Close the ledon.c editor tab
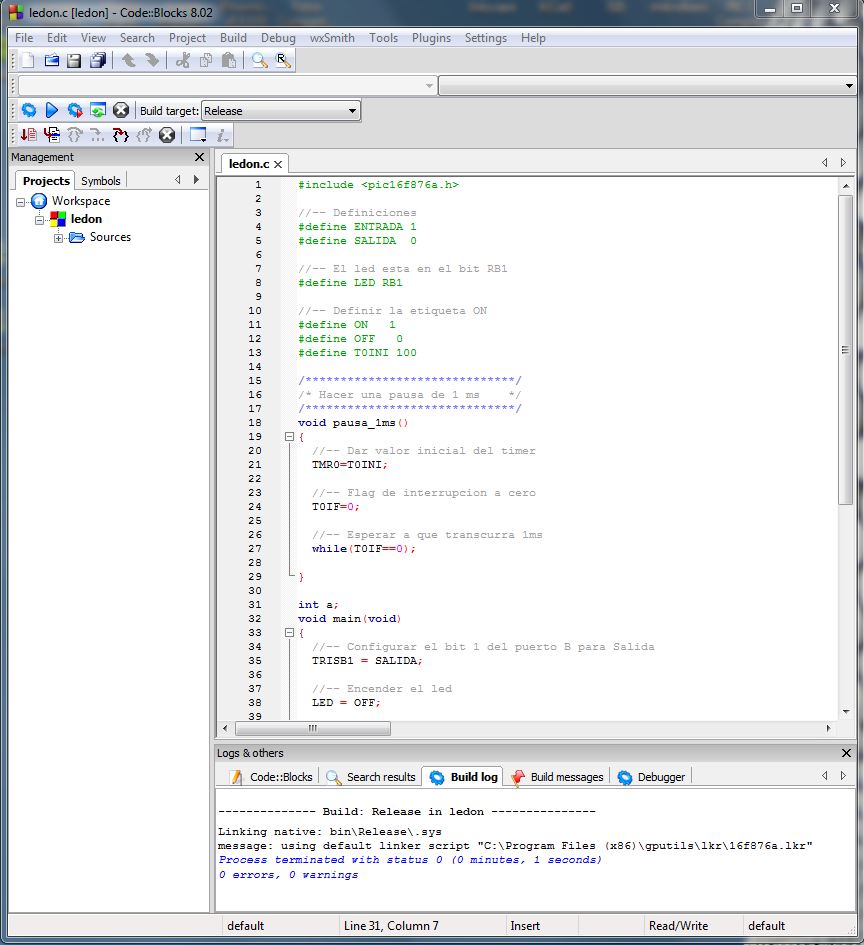Screen dimensions: 864x945 [278, 164]
